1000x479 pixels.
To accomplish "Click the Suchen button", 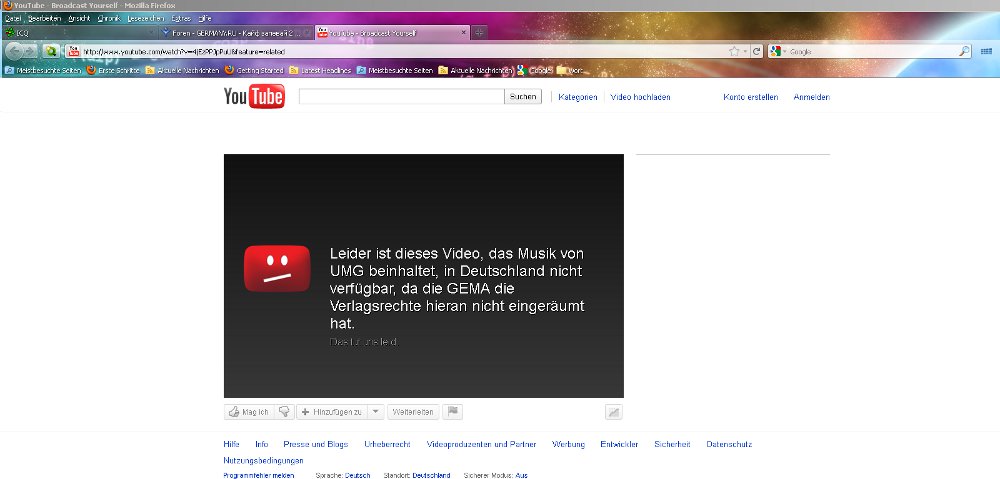I will 523,97.
